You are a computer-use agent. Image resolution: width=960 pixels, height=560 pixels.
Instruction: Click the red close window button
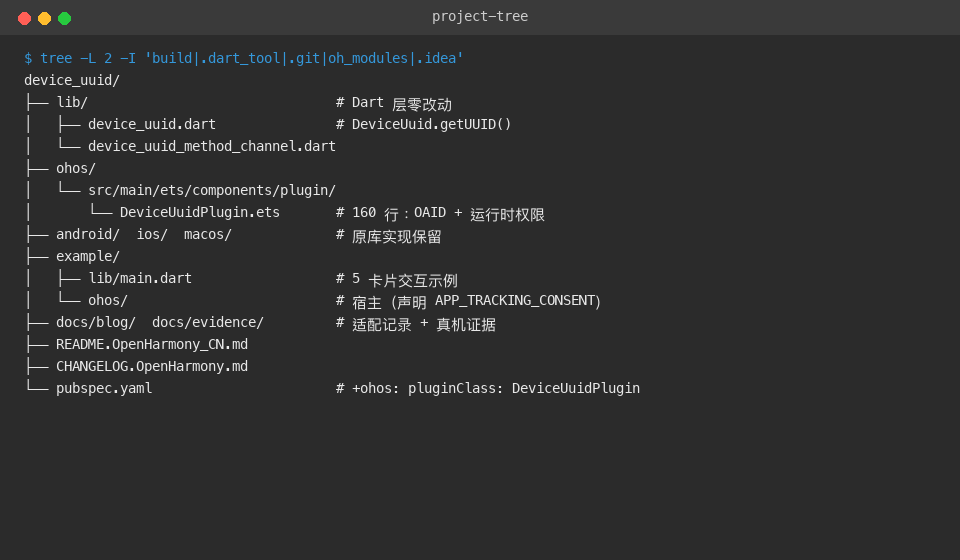click(24, 18)
